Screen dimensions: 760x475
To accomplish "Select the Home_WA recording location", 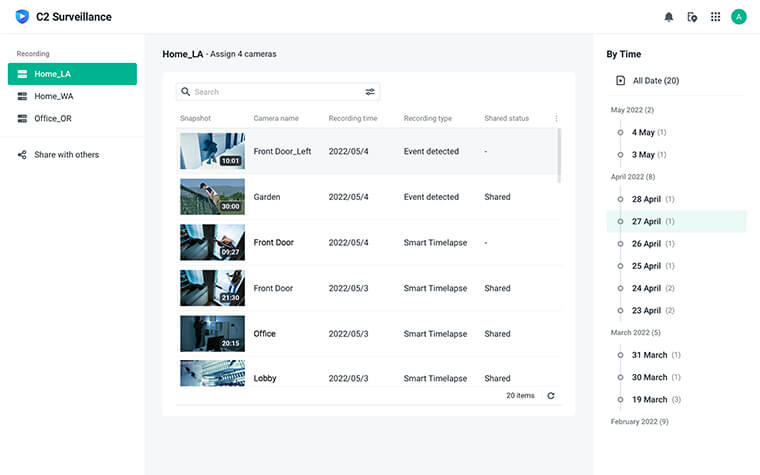I will [72, 96].
